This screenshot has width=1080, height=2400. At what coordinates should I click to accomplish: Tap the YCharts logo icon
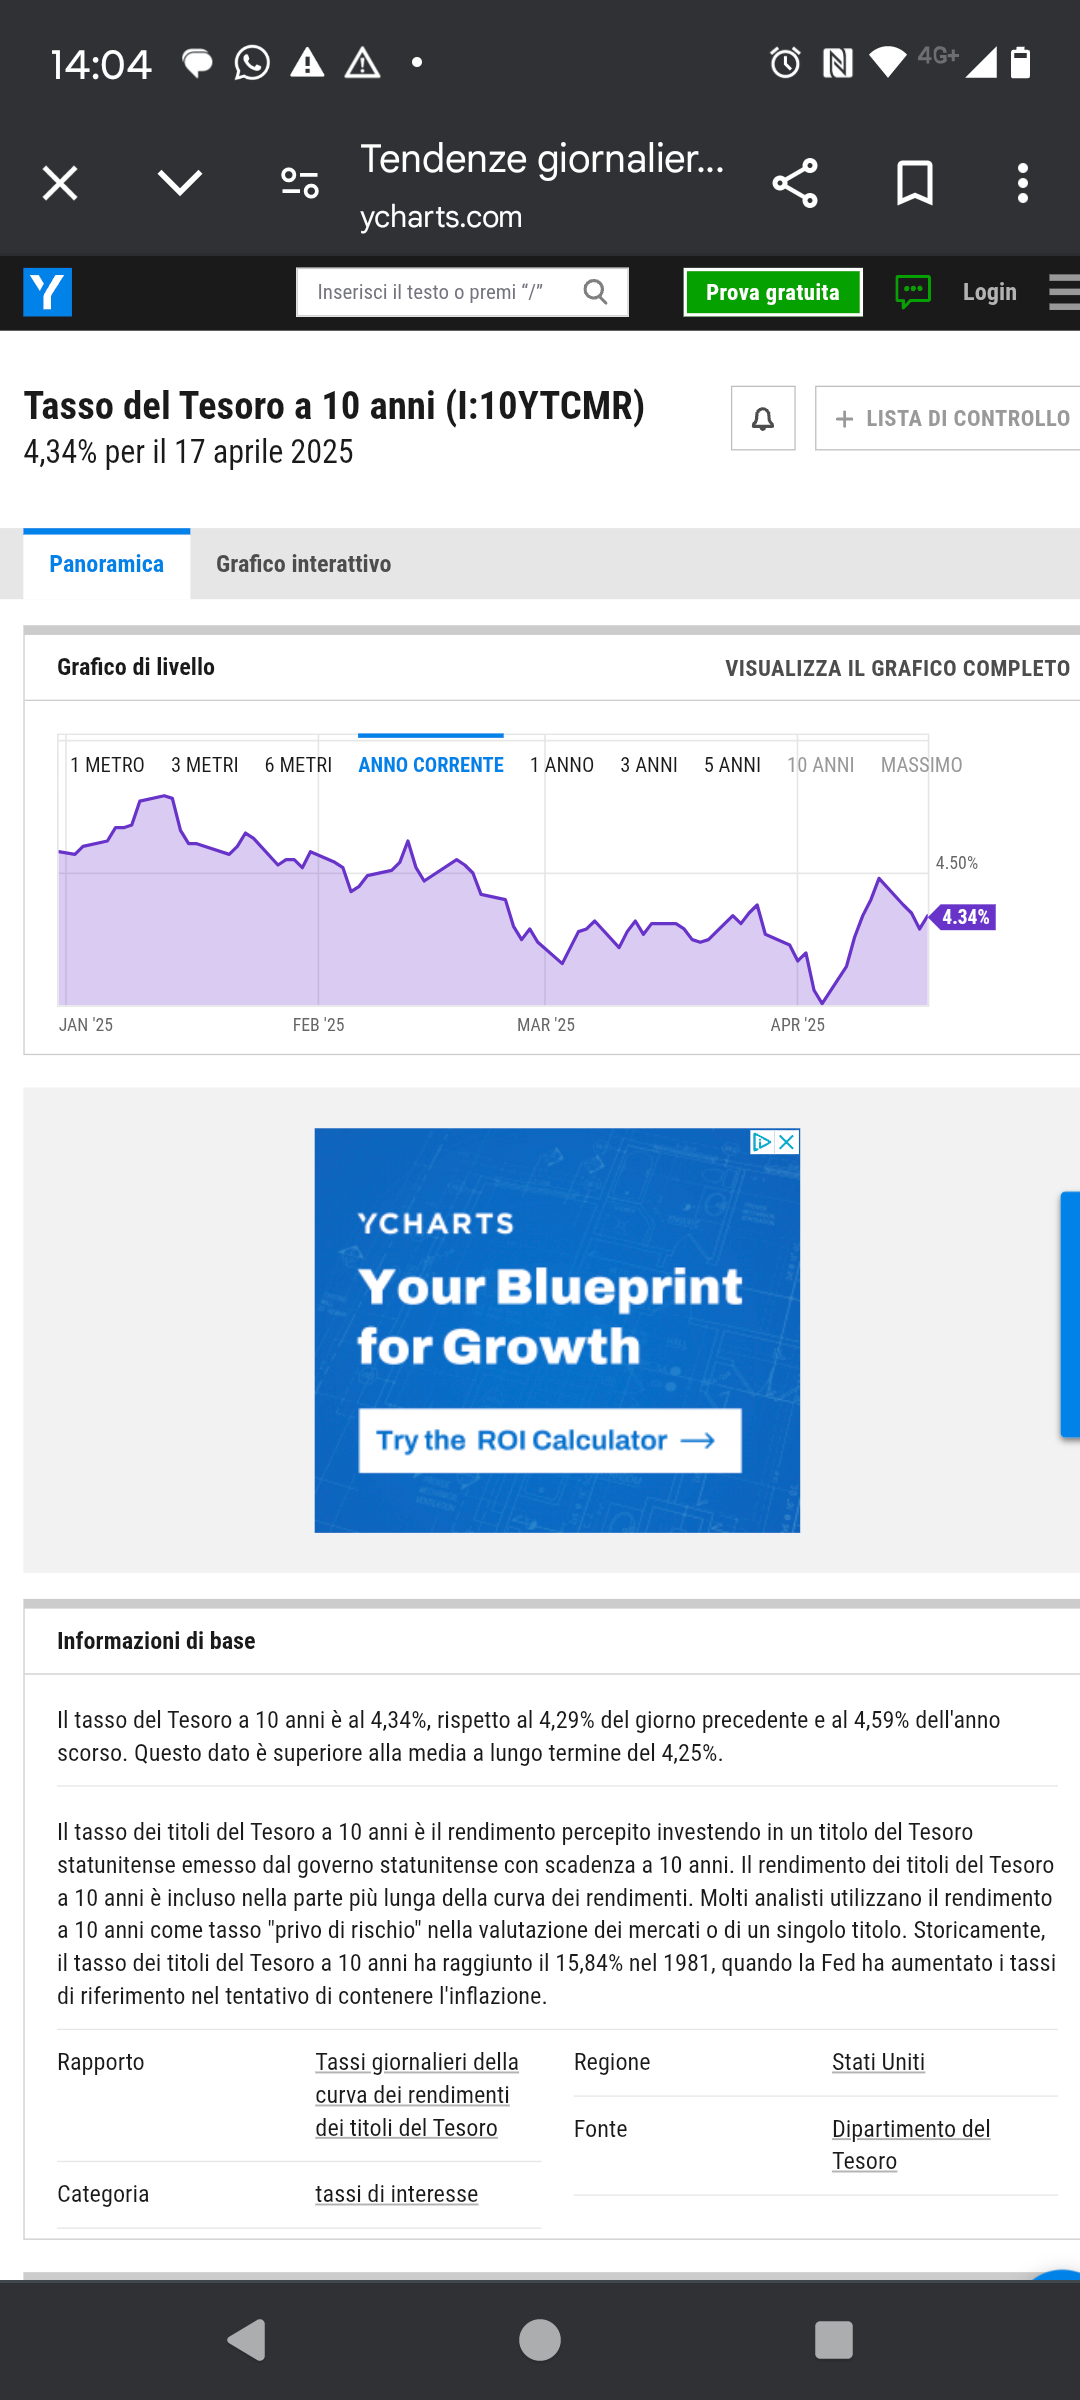tap(48, 292)
